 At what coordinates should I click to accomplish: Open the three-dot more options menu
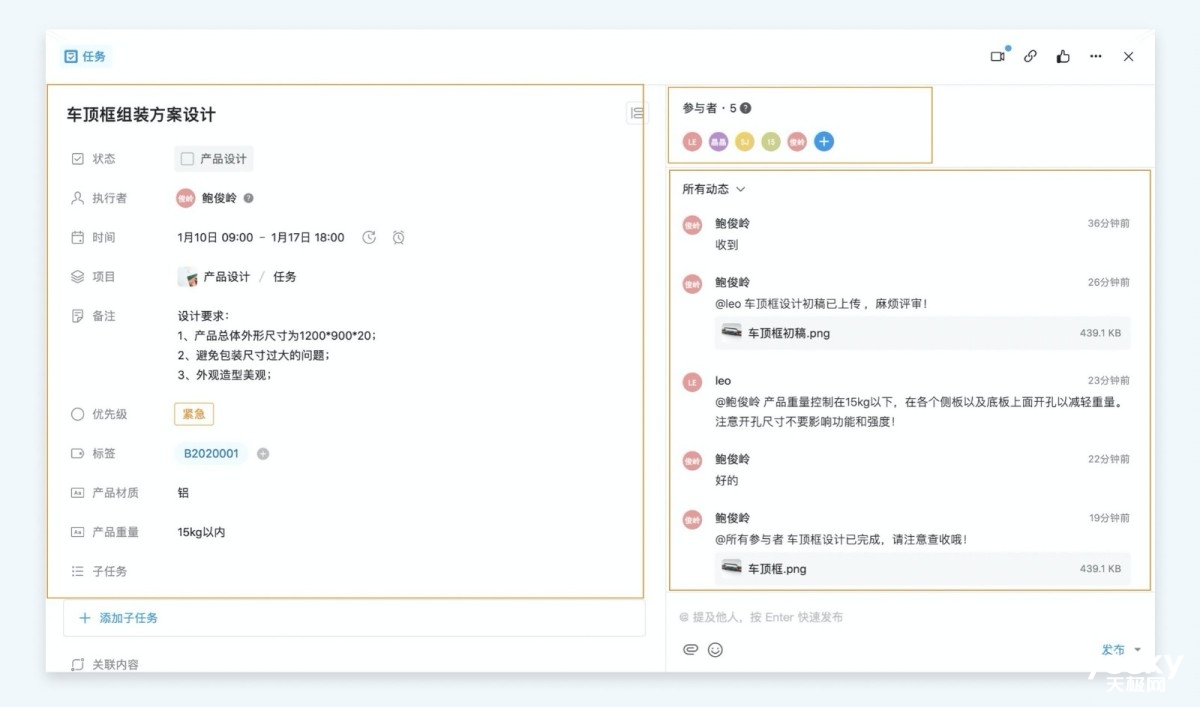point(1096,57)
